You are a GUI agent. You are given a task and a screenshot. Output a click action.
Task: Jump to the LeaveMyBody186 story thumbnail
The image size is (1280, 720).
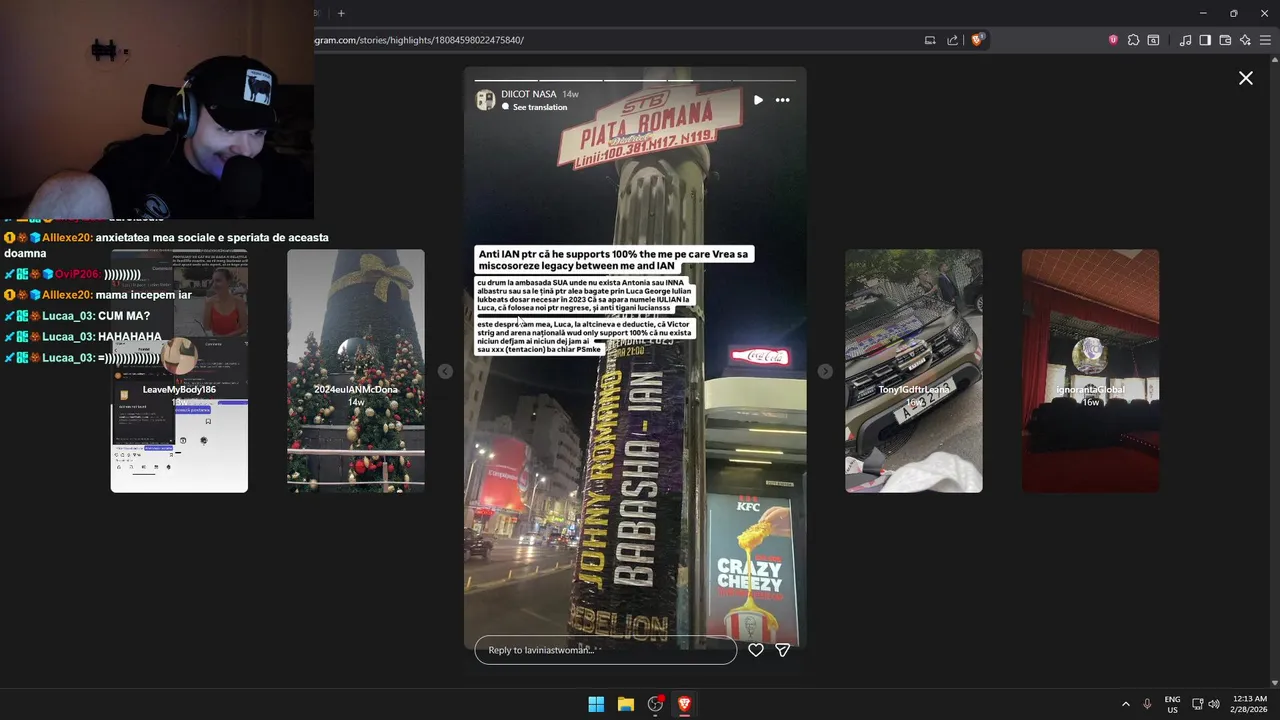point(179,371)
